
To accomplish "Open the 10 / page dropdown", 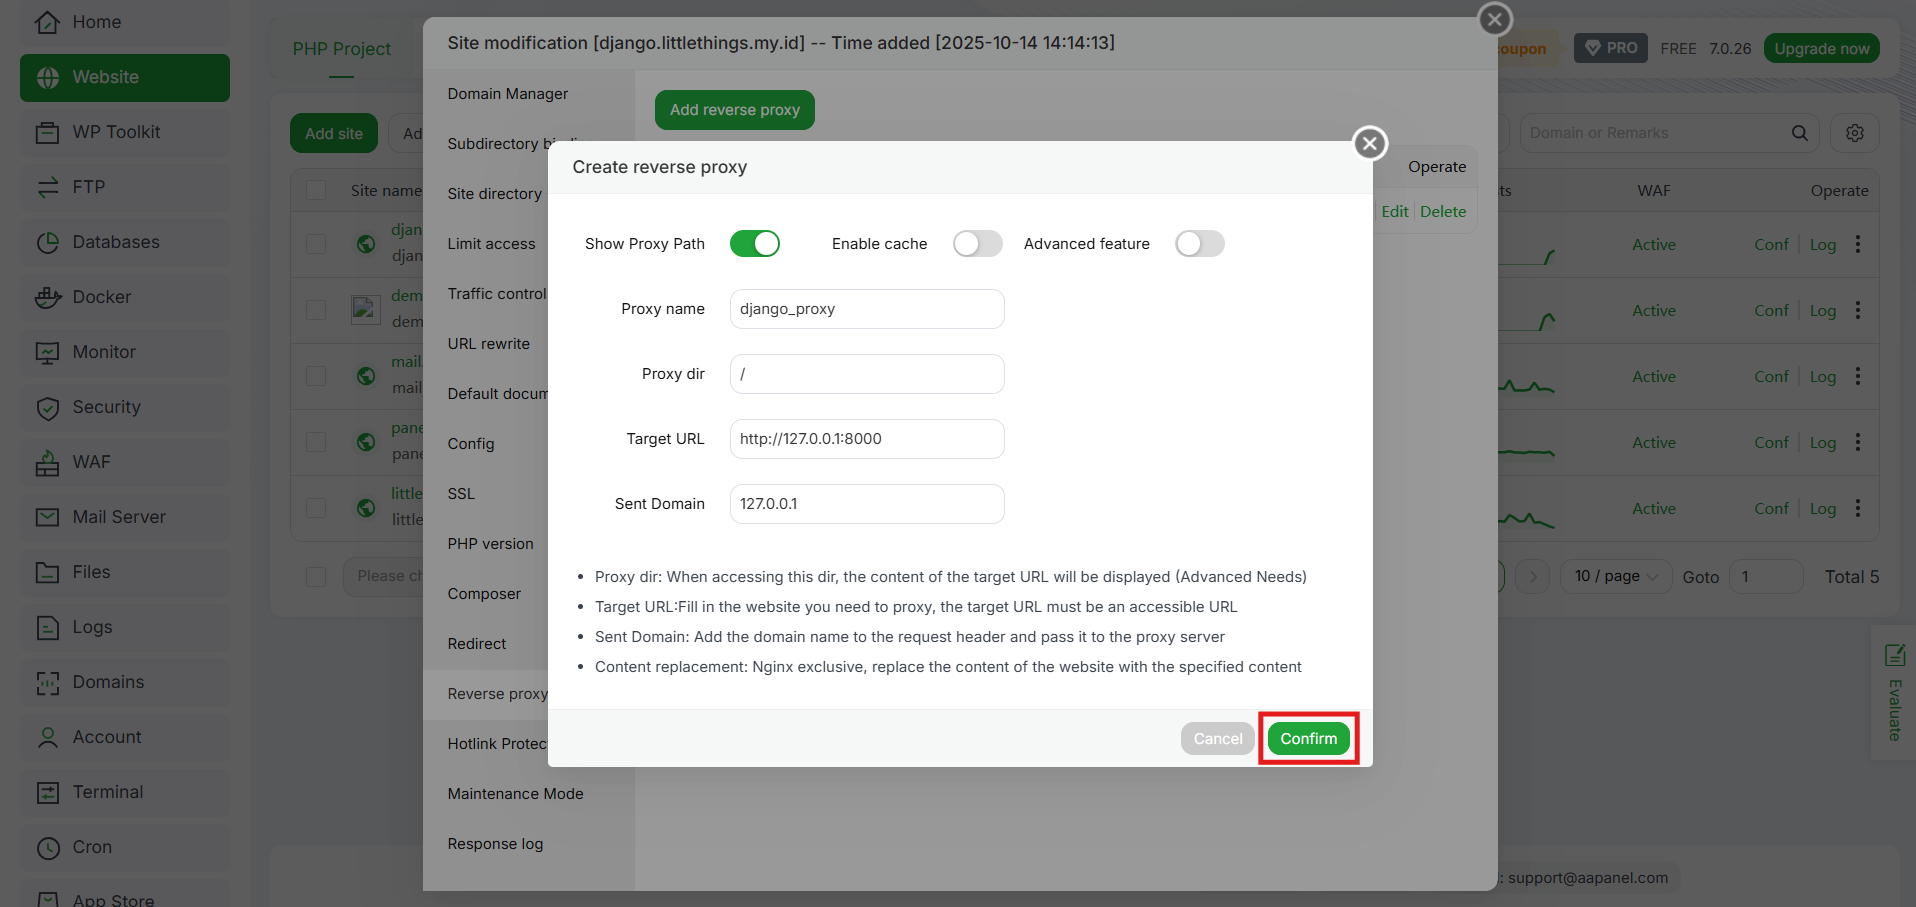I will [x=1616, y=576].
